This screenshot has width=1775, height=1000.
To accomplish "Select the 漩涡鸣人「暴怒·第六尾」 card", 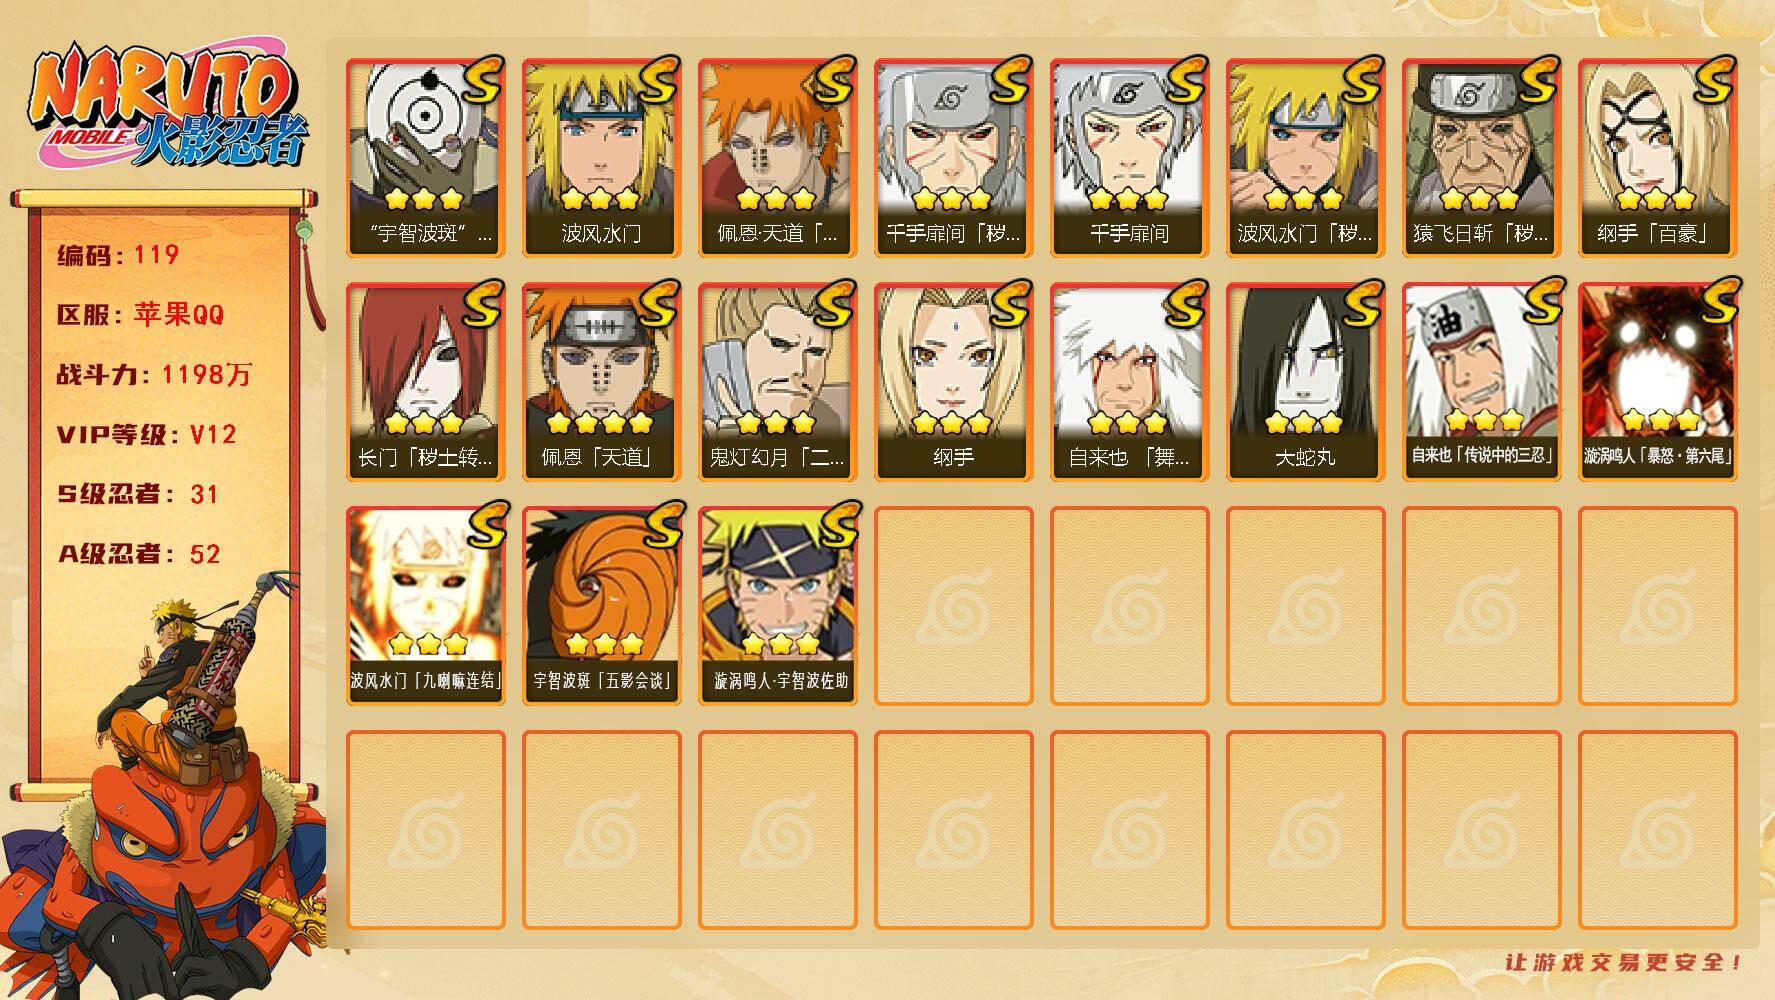I will pyautogui.click(x=1657, y=382).
